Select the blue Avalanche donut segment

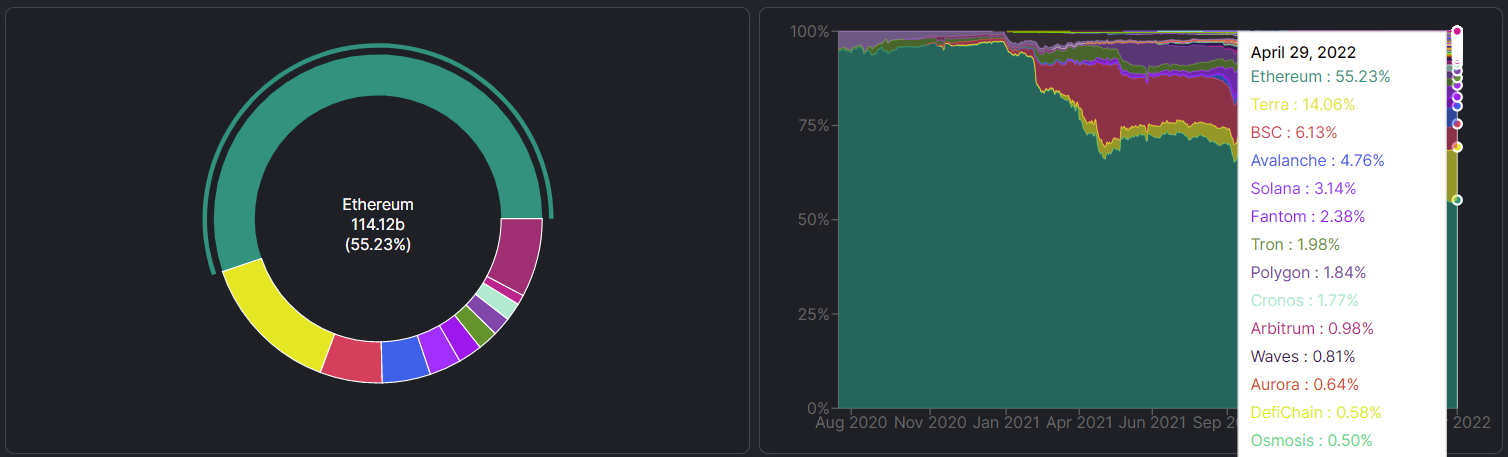pyautogui.click(x=405, y=360)
